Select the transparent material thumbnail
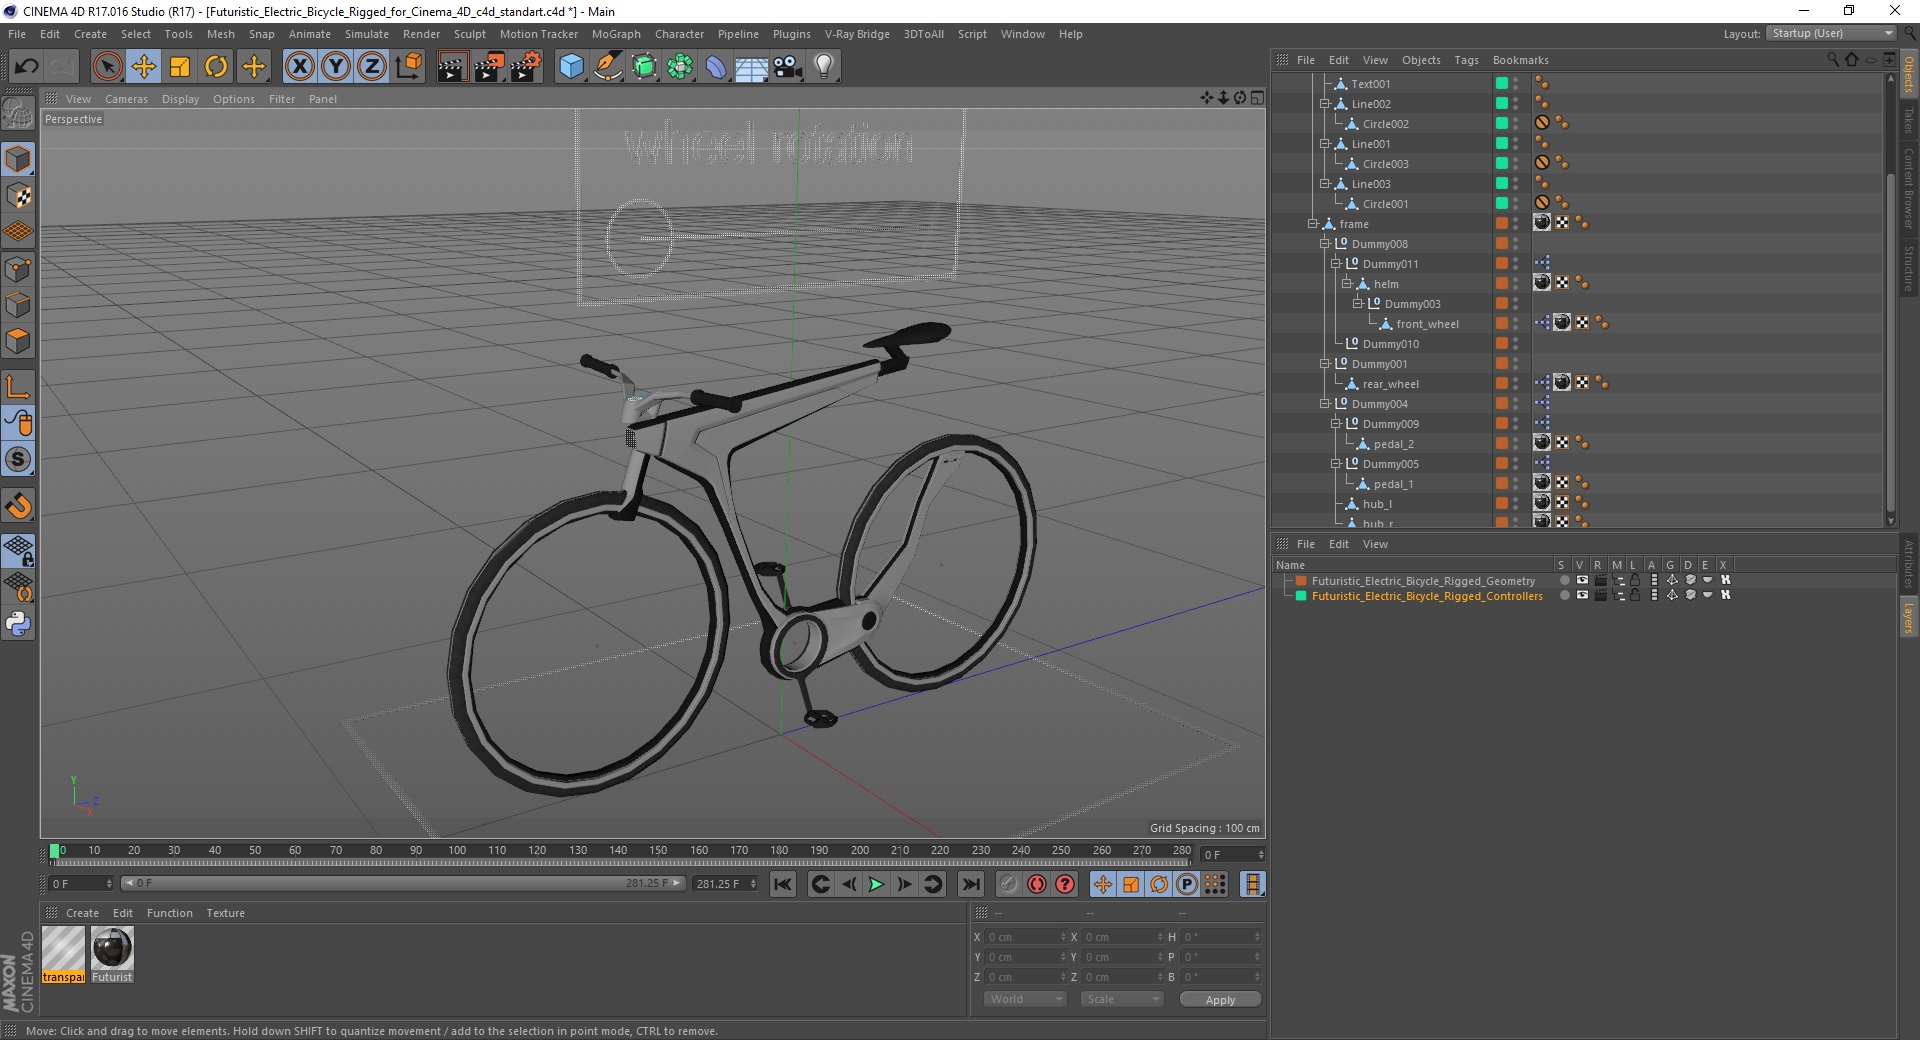The image size is (1920, 1040). tap(63, 948)
